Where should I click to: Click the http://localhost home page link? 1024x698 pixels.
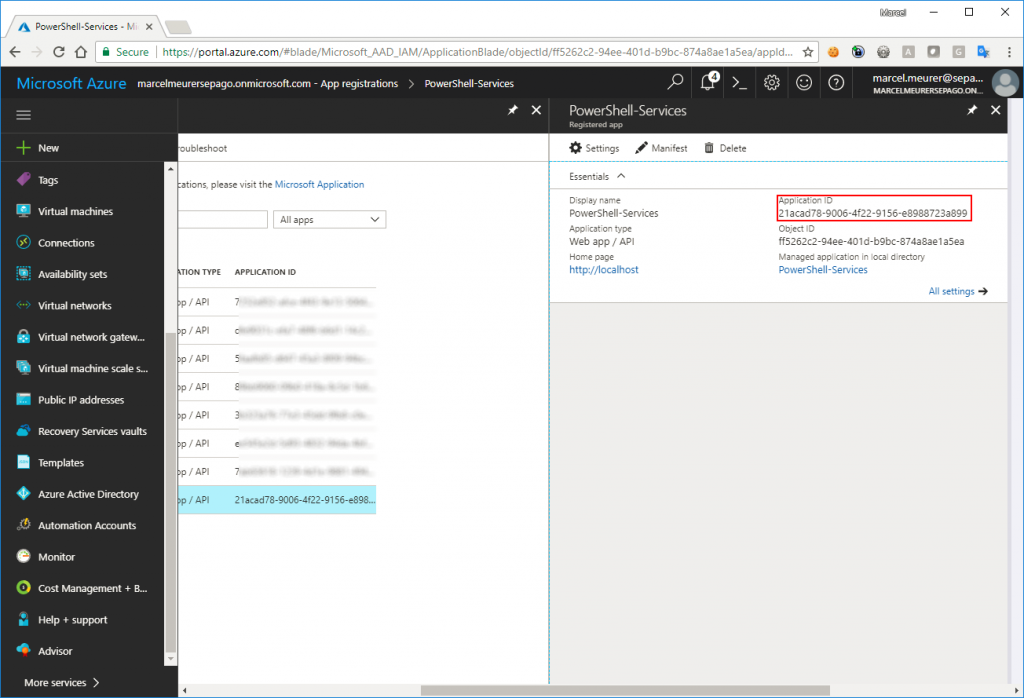point(604,270)
